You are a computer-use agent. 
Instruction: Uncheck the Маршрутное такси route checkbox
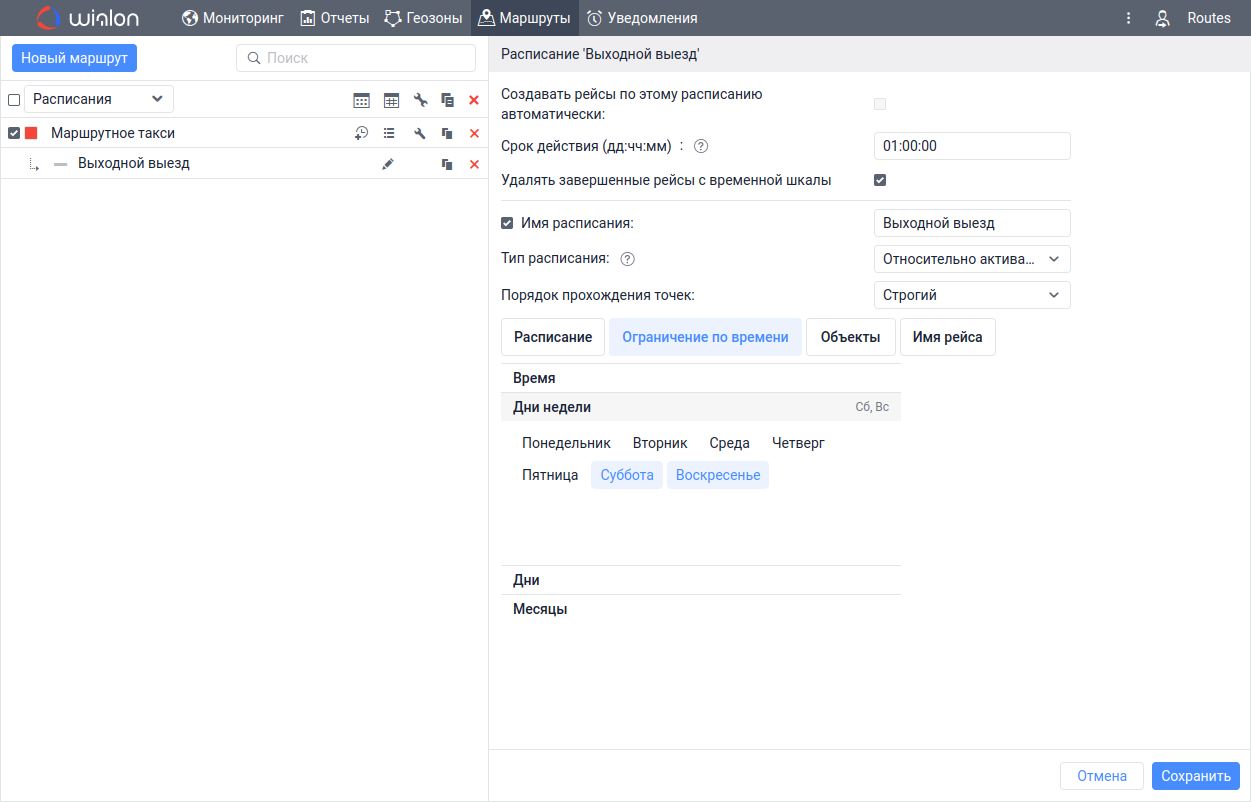(x=14, y=133)
